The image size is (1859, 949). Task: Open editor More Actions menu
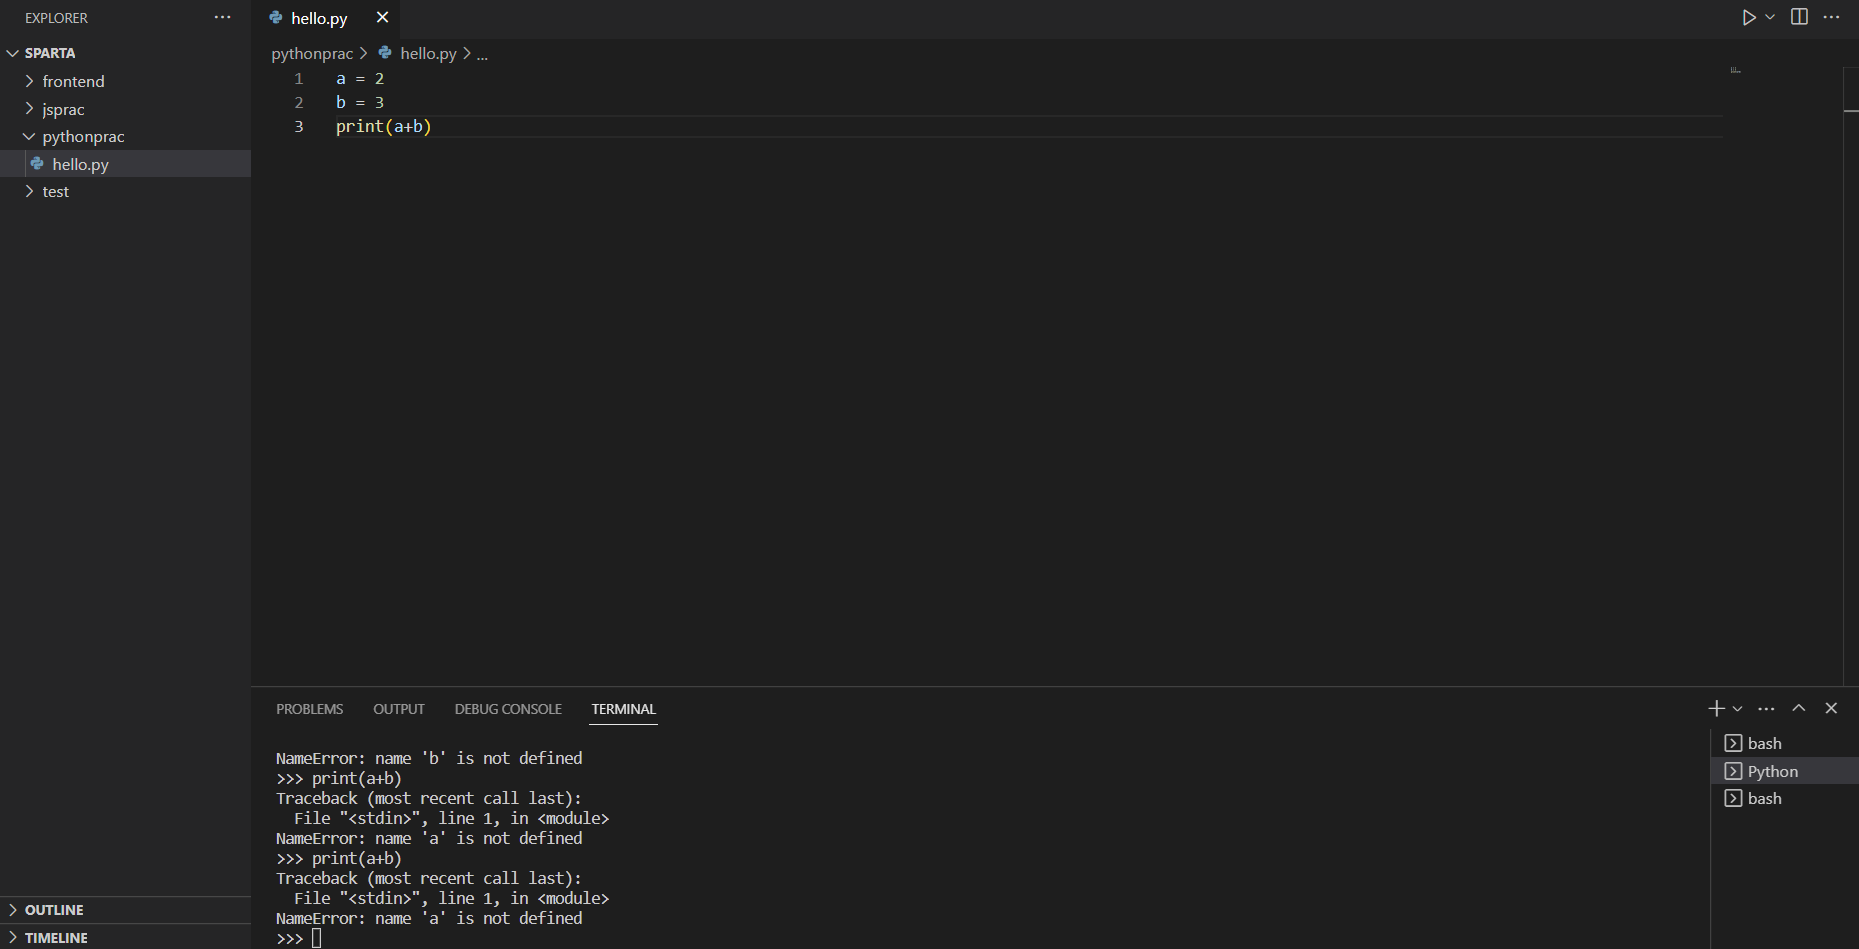(1831, 17)
